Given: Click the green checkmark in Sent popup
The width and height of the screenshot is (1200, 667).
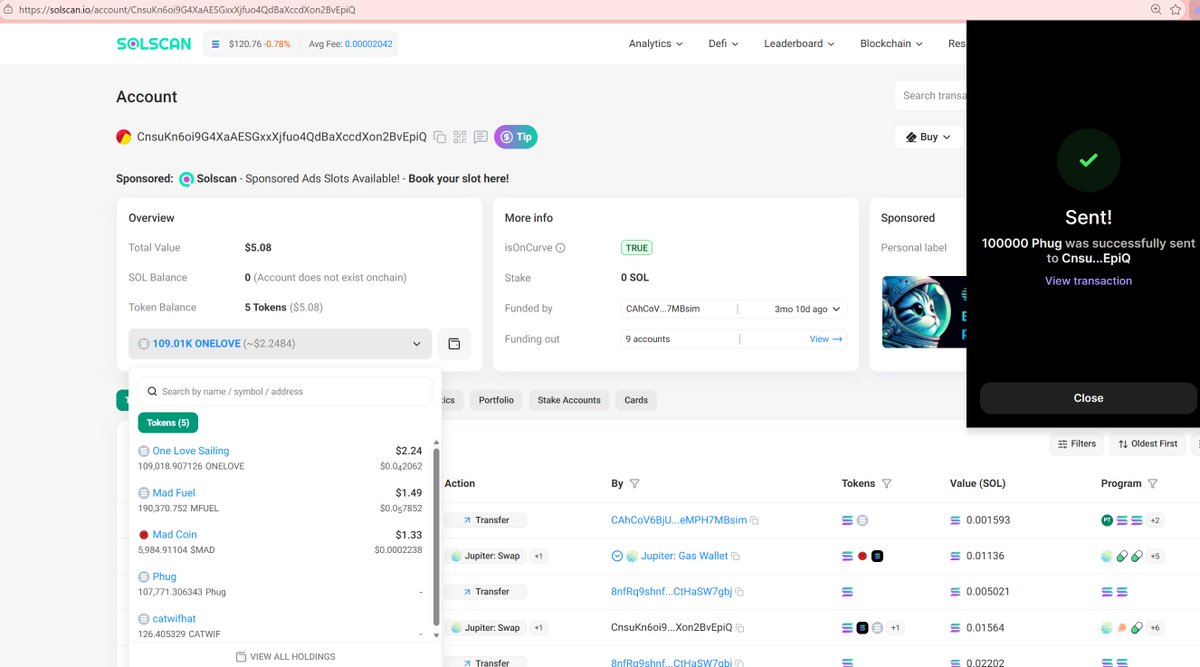Looking at the screenshot, I should coord(1088,160).
